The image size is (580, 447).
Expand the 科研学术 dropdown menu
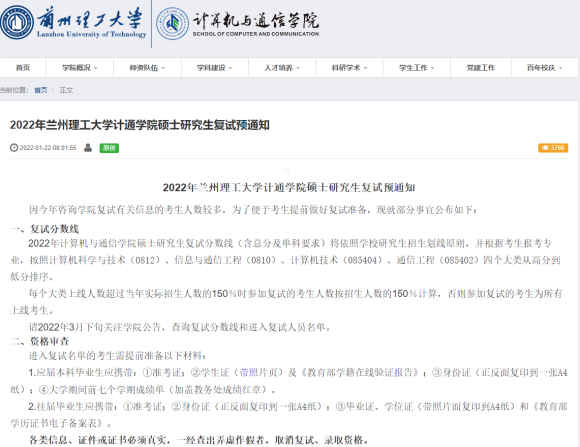[349, 68]
